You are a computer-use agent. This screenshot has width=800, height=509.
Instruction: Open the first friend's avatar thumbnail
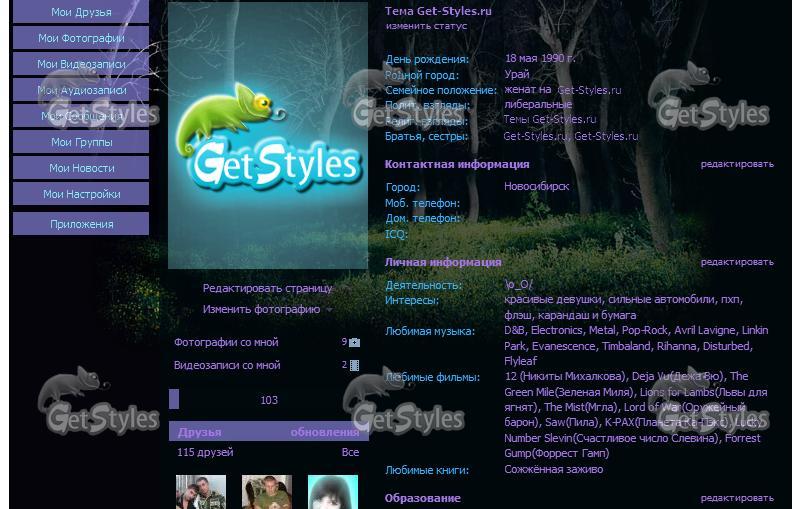201,492
